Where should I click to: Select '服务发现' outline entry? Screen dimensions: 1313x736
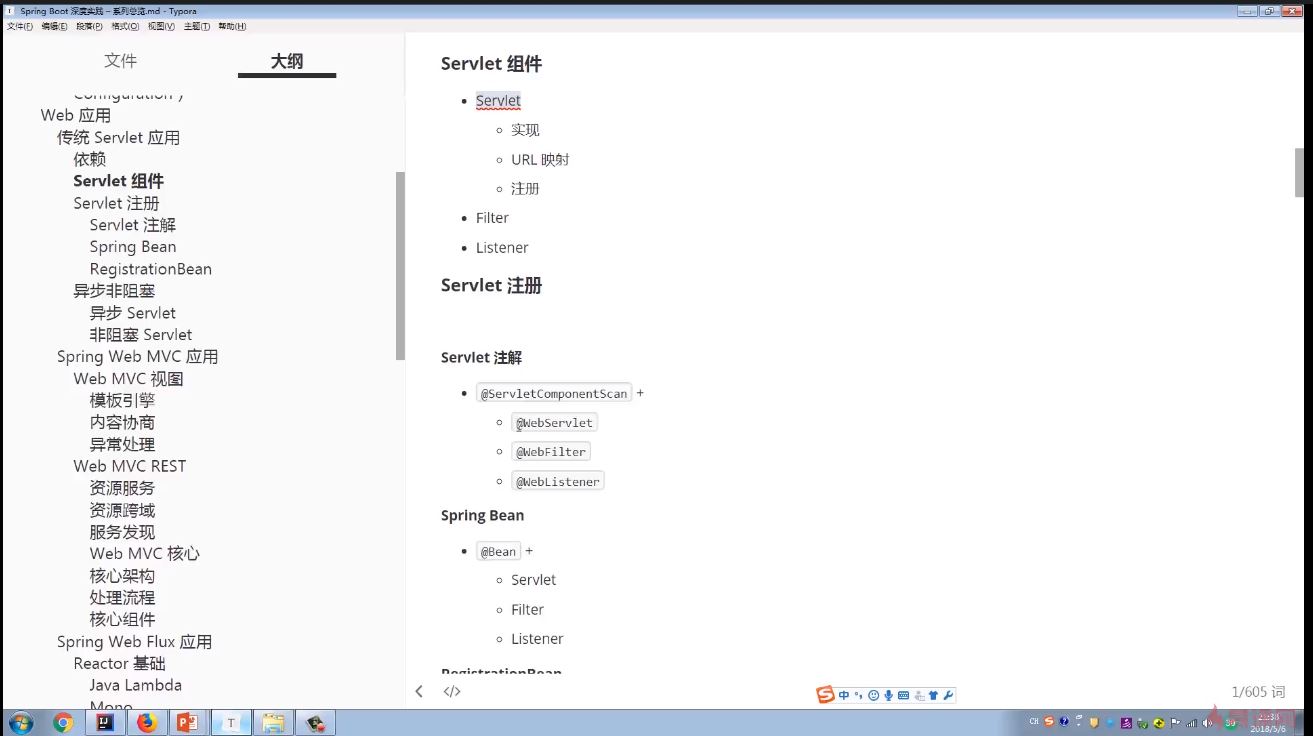coord(122,532)
